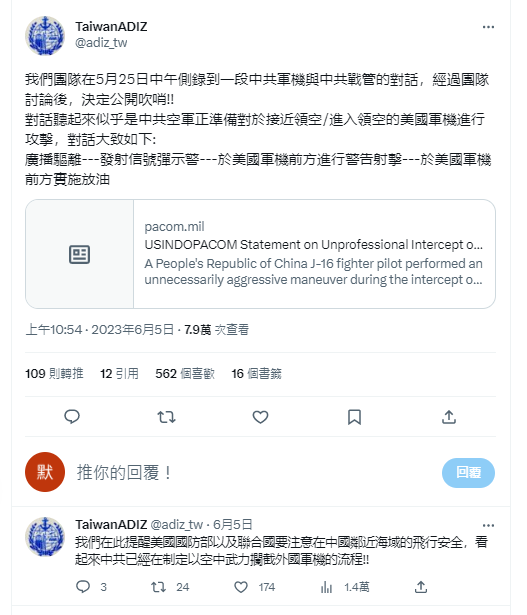
Task: Bookmark the main tweet
Action: click(354, 417)
